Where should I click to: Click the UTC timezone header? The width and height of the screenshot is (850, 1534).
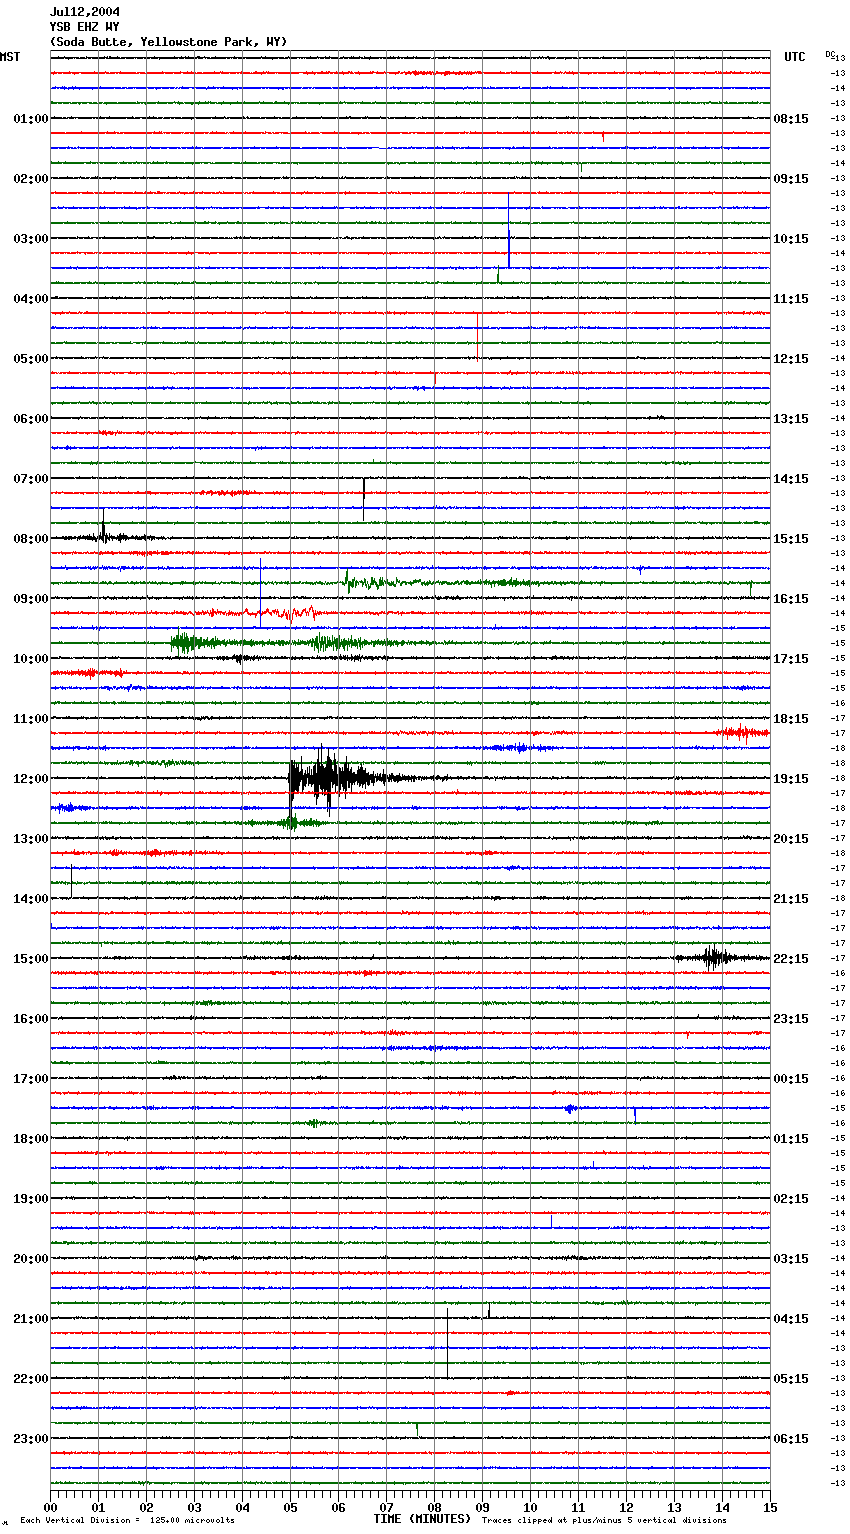tap(795, 57)
